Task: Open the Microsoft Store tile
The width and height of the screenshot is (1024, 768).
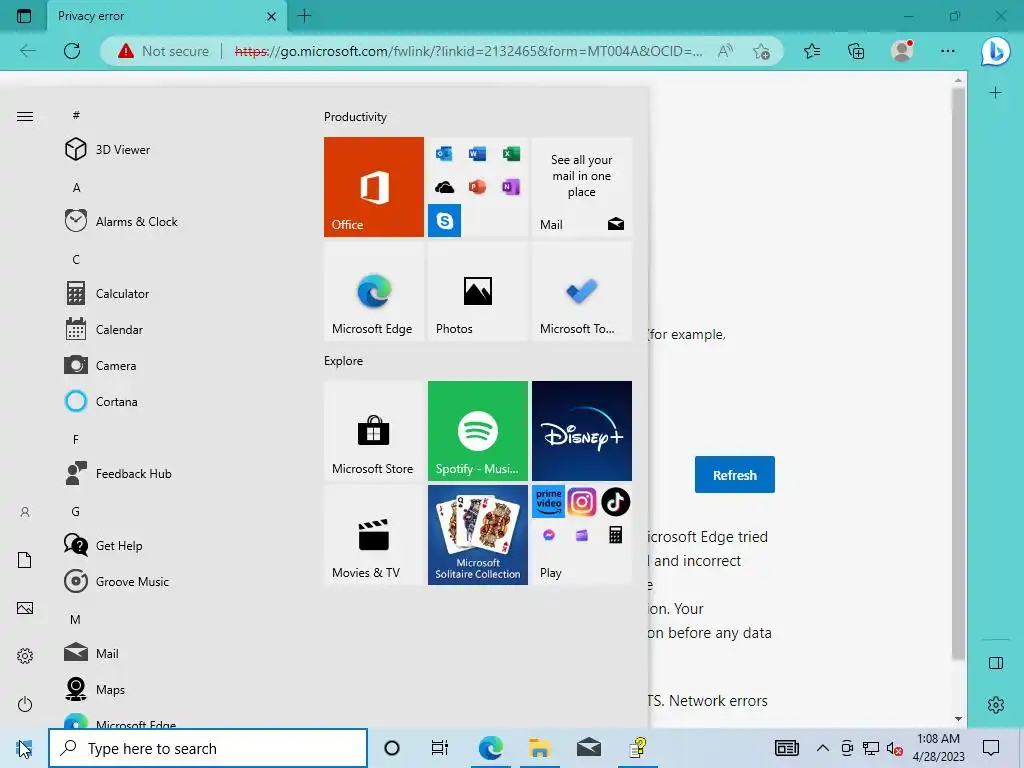Action: point(374,431)
